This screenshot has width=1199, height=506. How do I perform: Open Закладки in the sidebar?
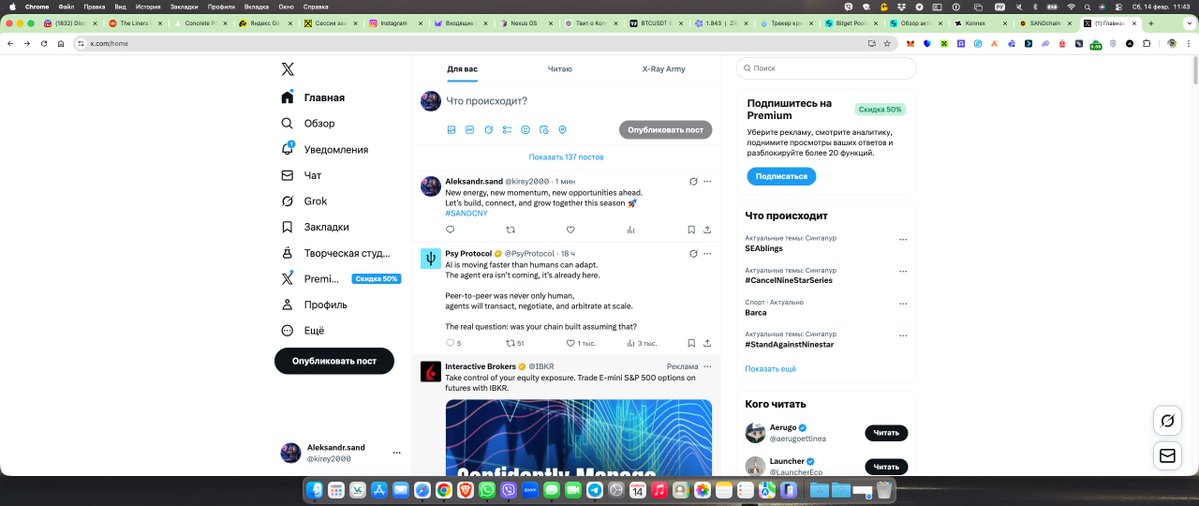(x=315, y=227)
